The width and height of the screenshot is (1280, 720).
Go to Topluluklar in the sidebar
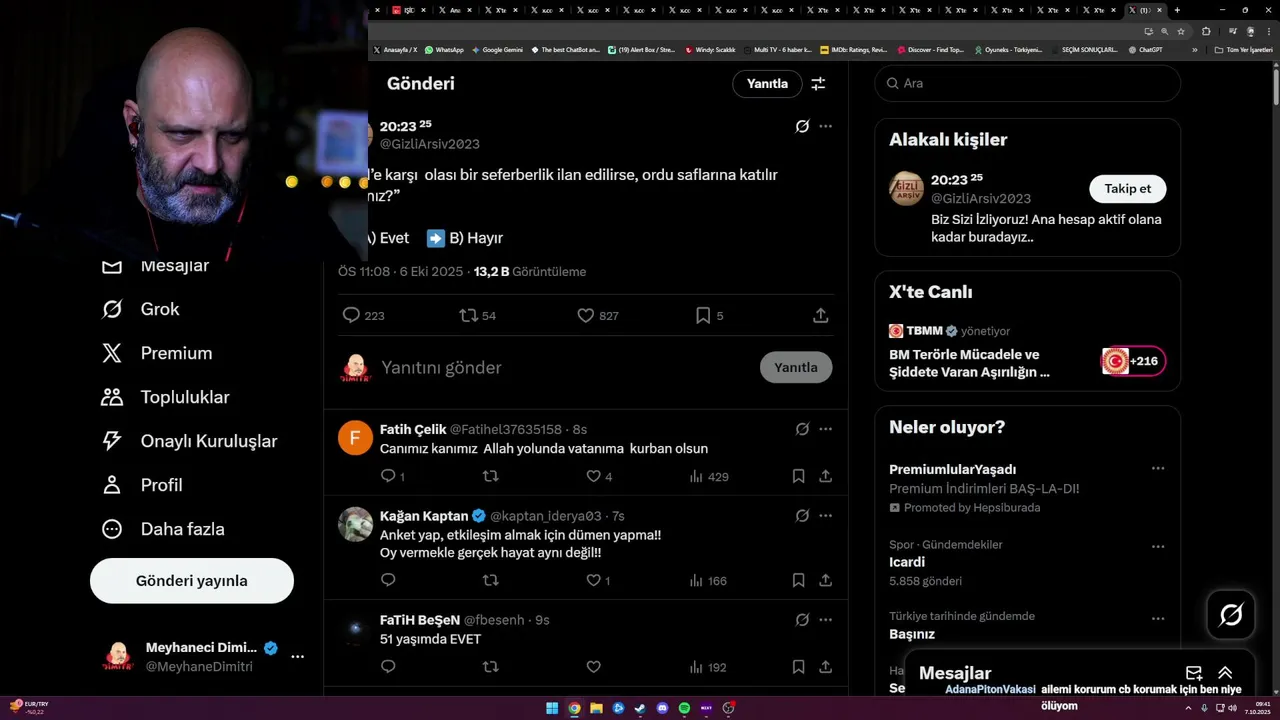(x=165, y=397)
